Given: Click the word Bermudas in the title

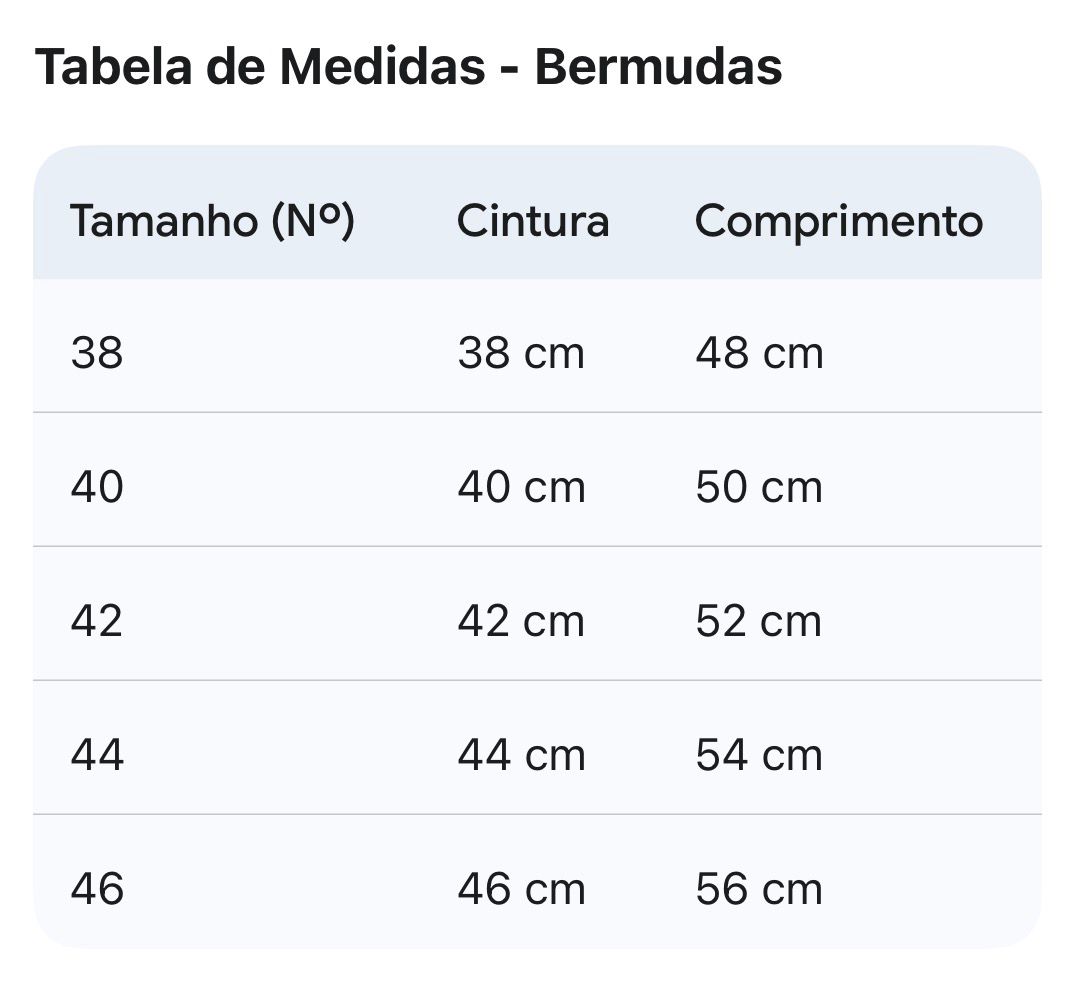Looking at the screenshot, I should pos(658,67).
